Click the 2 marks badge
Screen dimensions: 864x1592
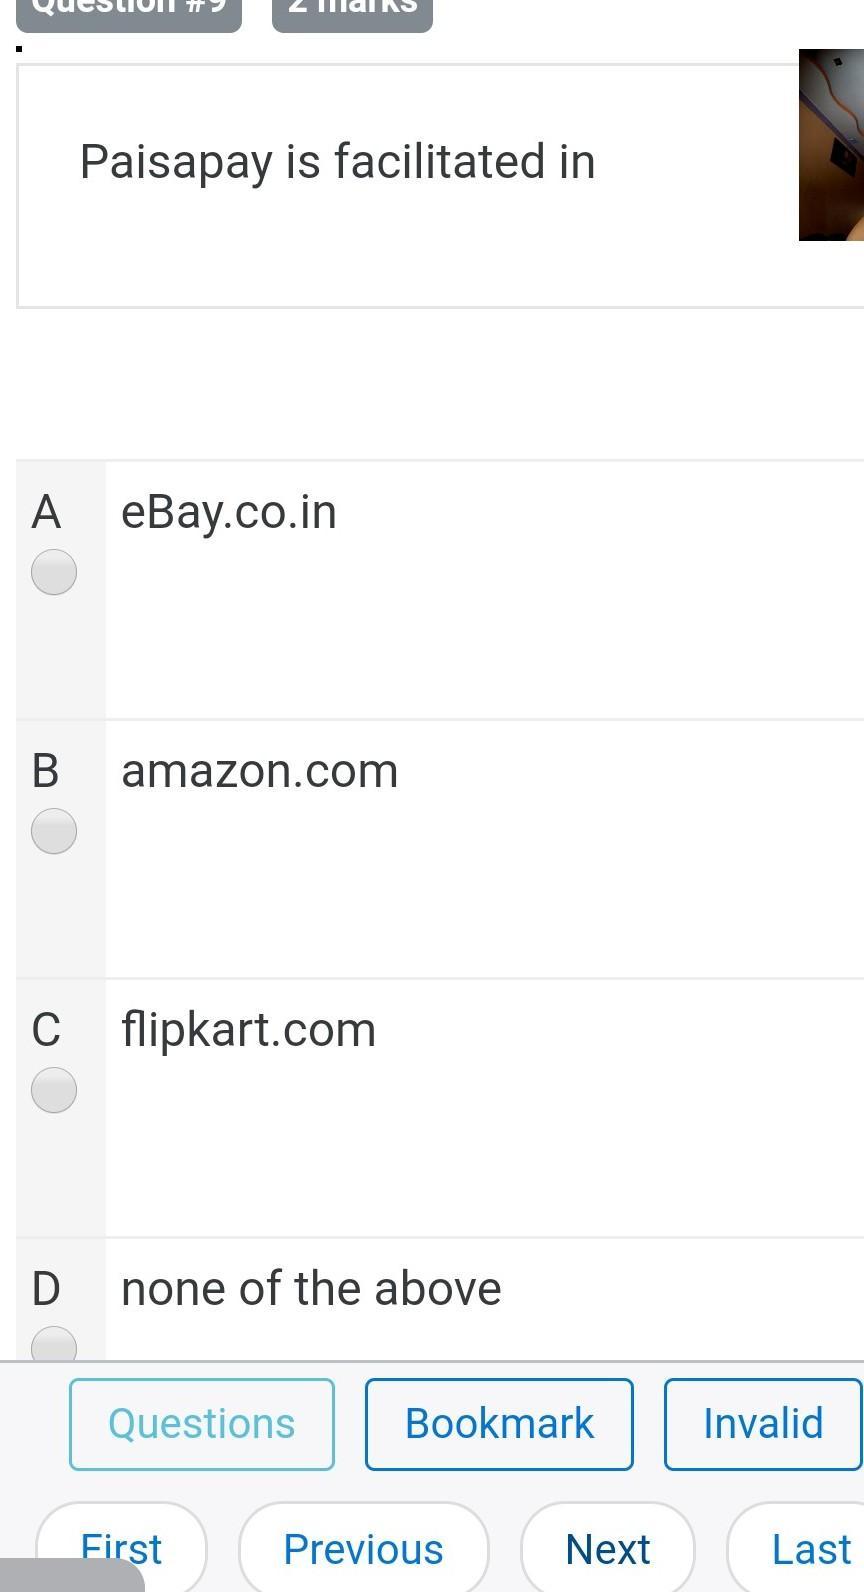coord(352,12)
